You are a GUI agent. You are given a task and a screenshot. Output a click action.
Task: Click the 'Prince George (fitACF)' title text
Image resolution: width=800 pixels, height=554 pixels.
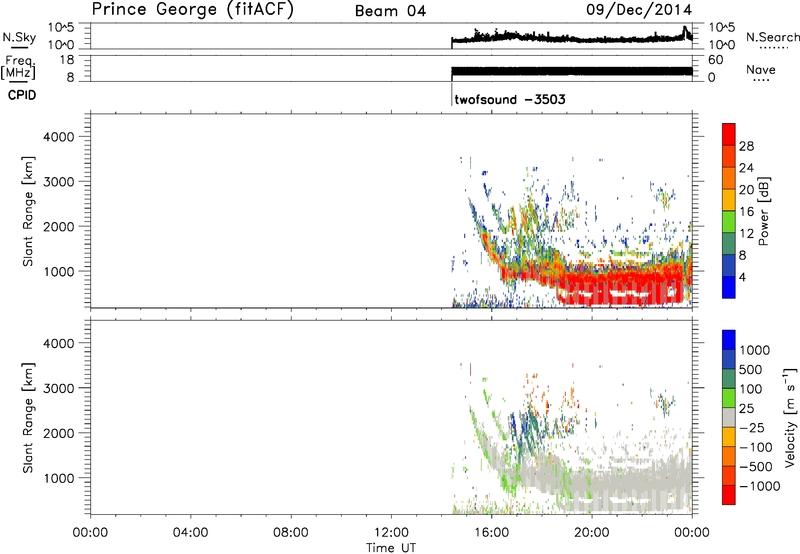[192, 10]
